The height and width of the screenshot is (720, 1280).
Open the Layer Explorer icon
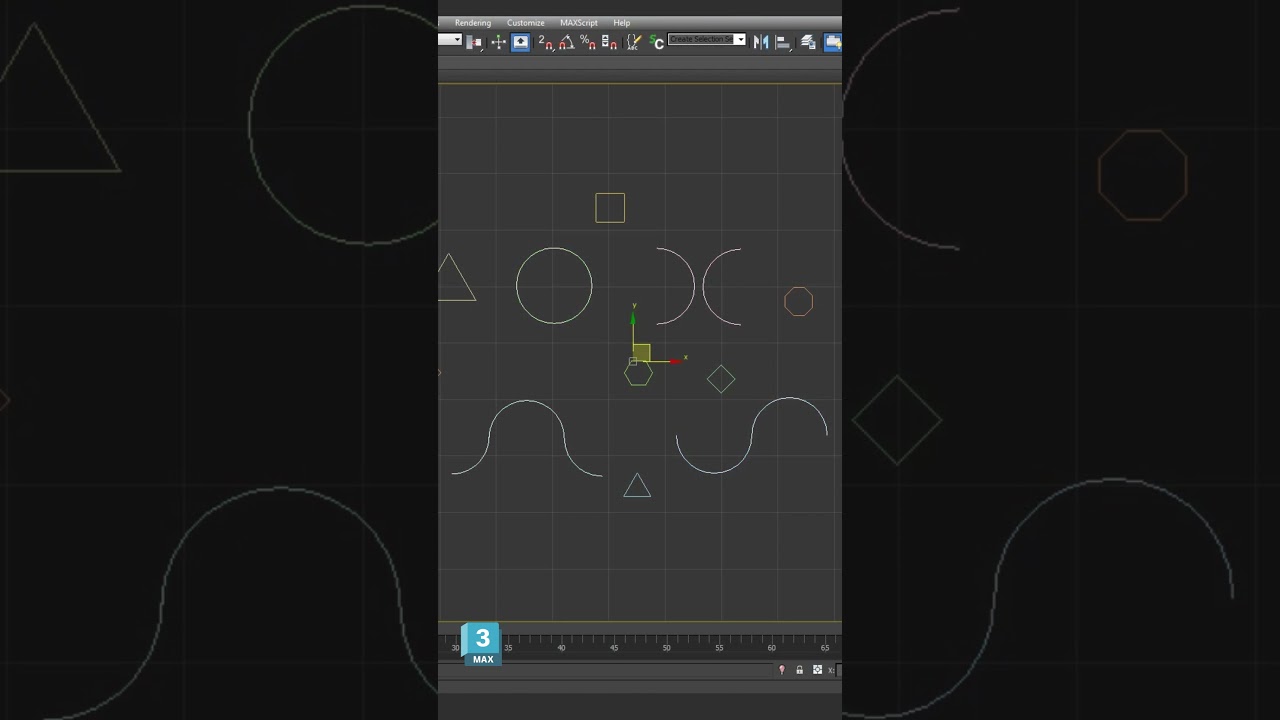point(808,42)
